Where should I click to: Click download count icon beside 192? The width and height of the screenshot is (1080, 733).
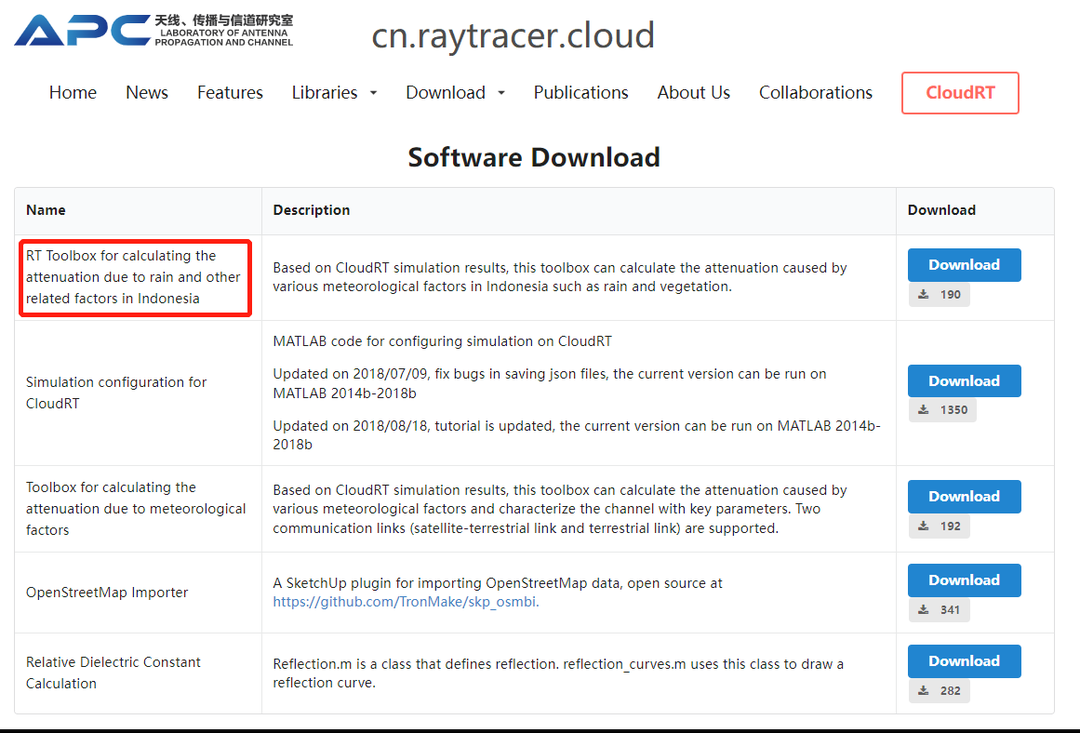point(924,526)
